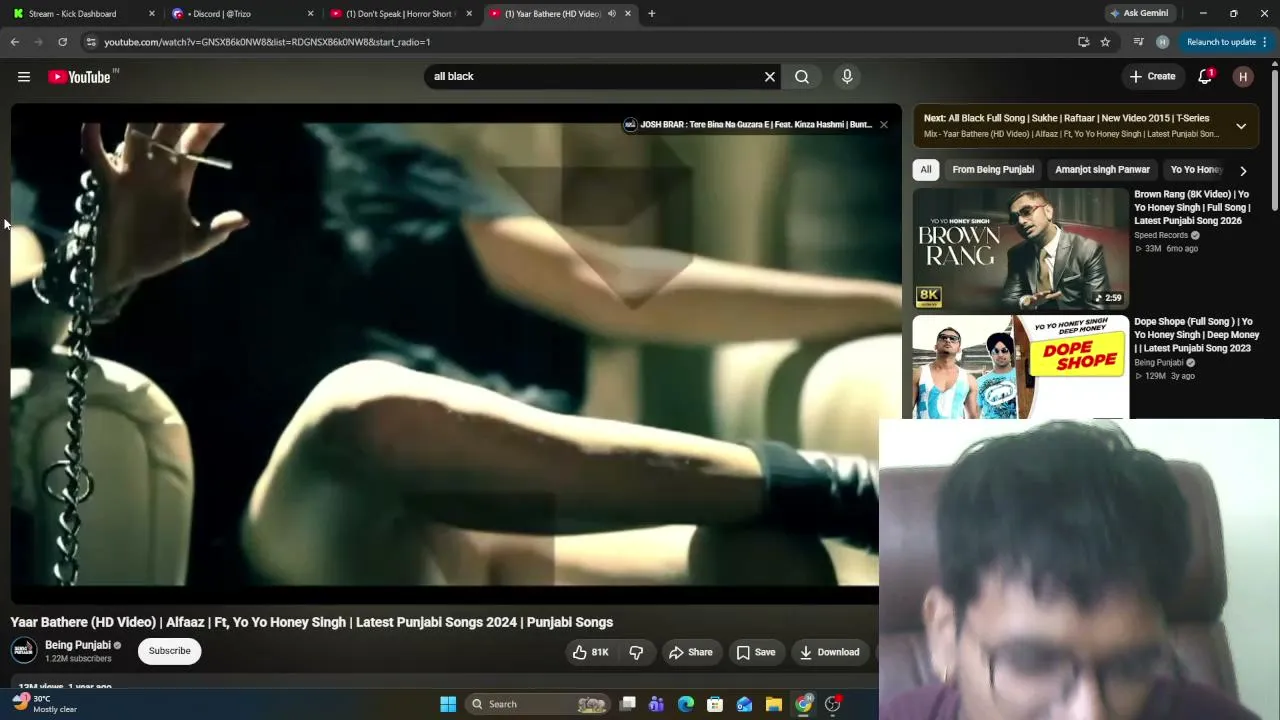This screenshot has height=720, width=1280.
Task: Click the YouTube search magnifier button
Action: point(802,77)
